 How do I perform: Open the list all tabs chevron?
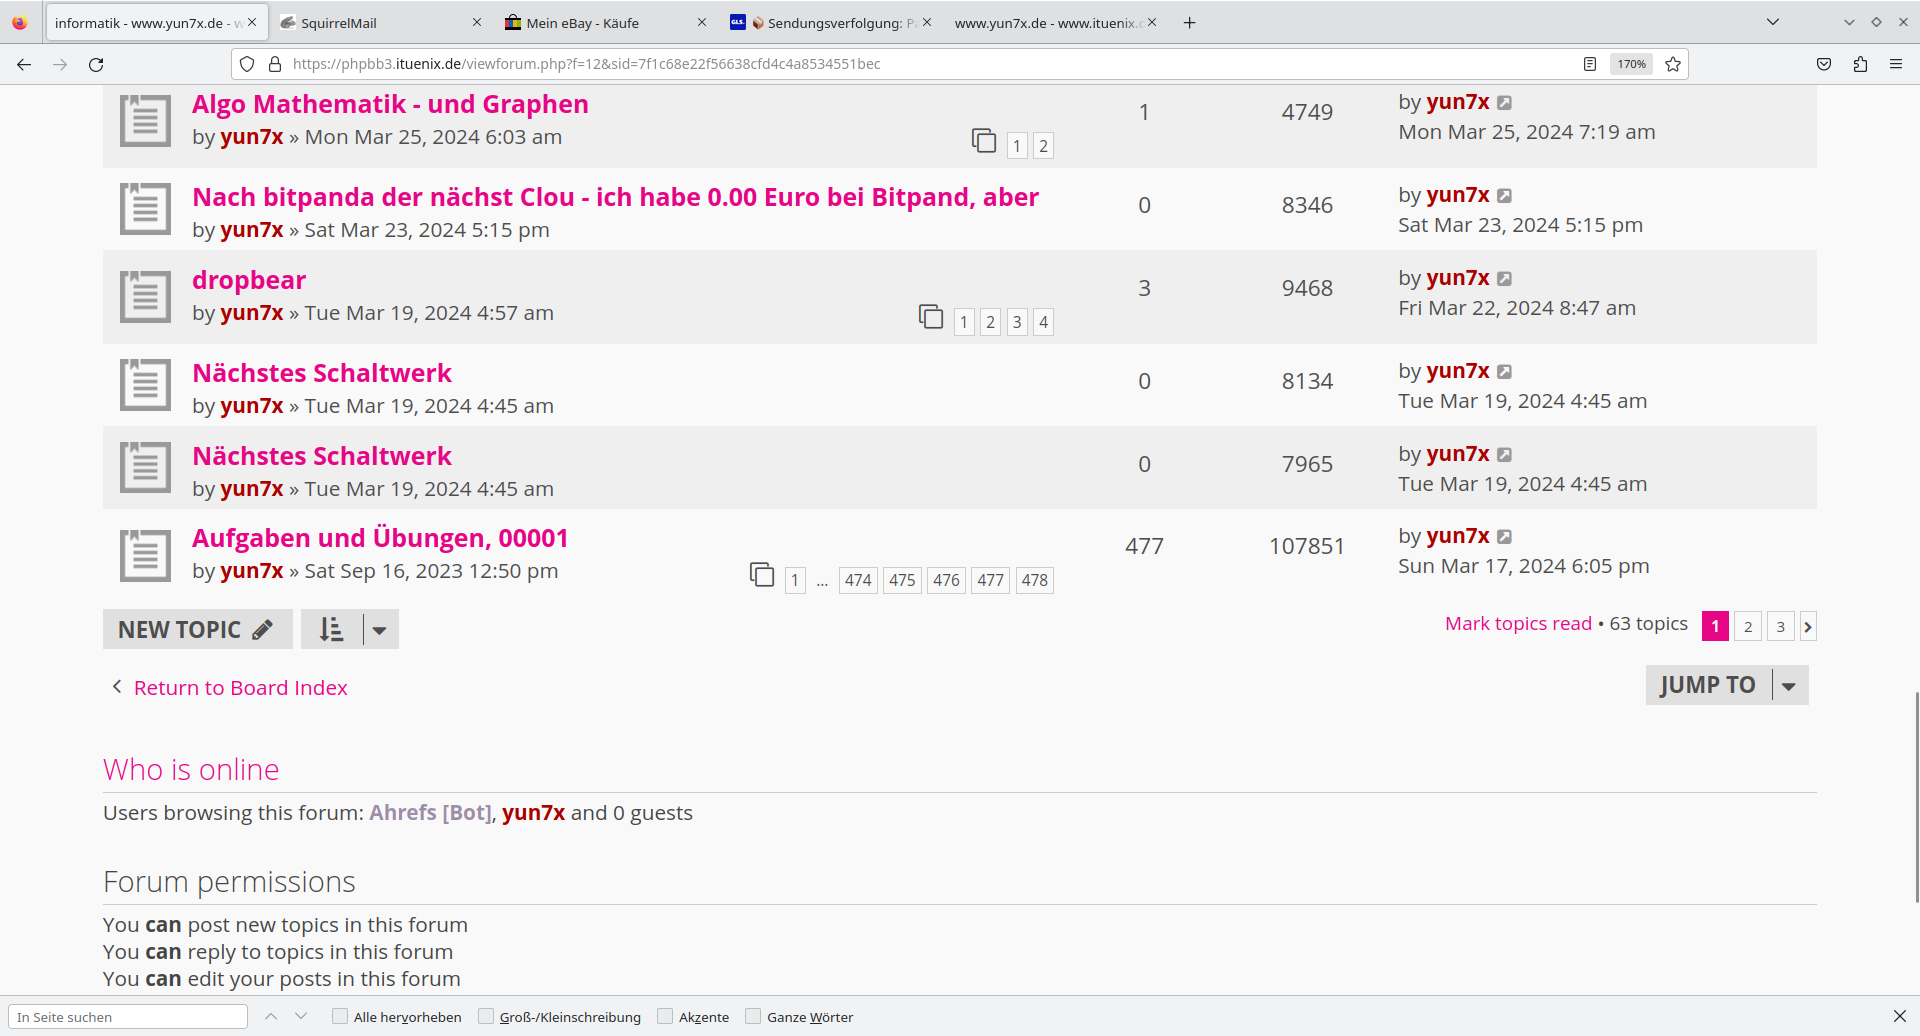[x=1773, y=22]
